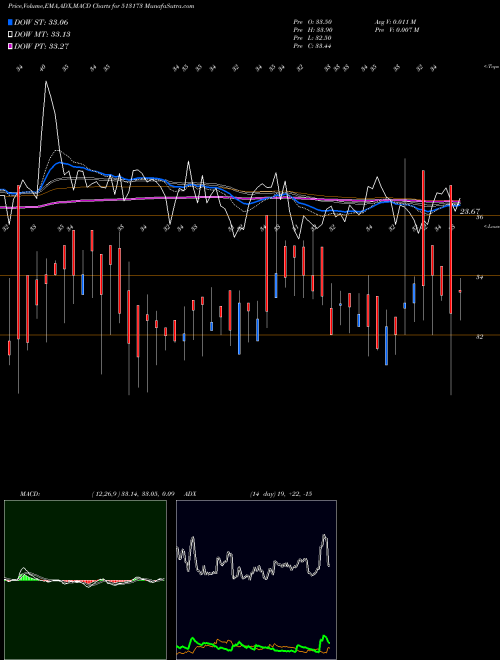
Task: Click the 'Avg V: 0.011 M' value
Action: coord(396,22)
